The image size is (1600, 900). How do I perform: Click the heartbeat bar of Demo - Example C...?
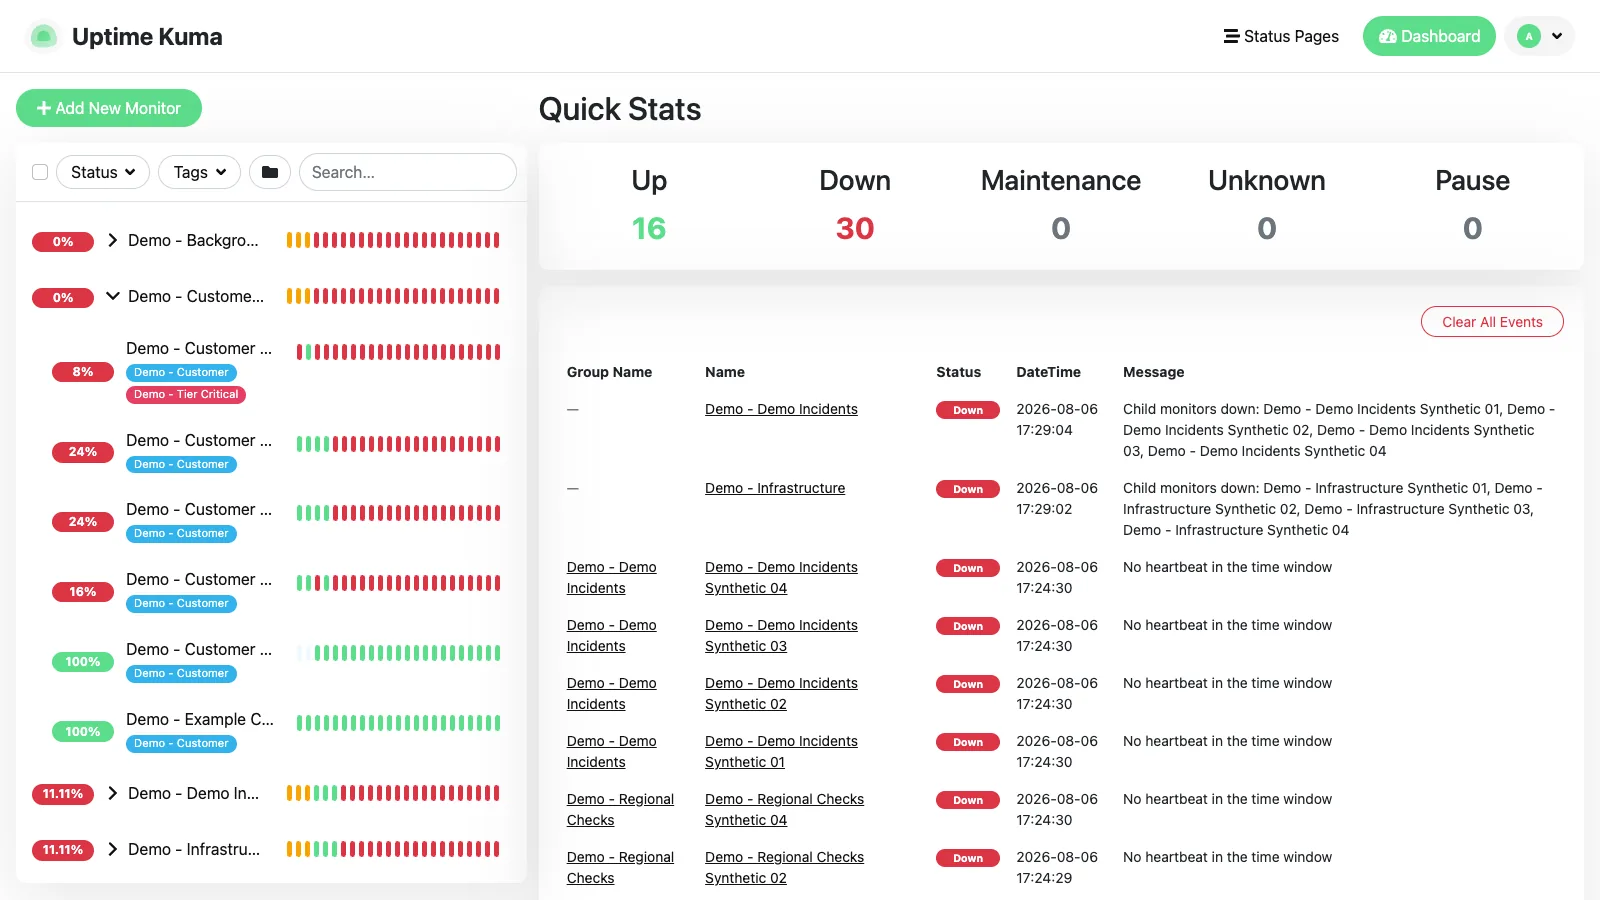click(x=398, y=722)
